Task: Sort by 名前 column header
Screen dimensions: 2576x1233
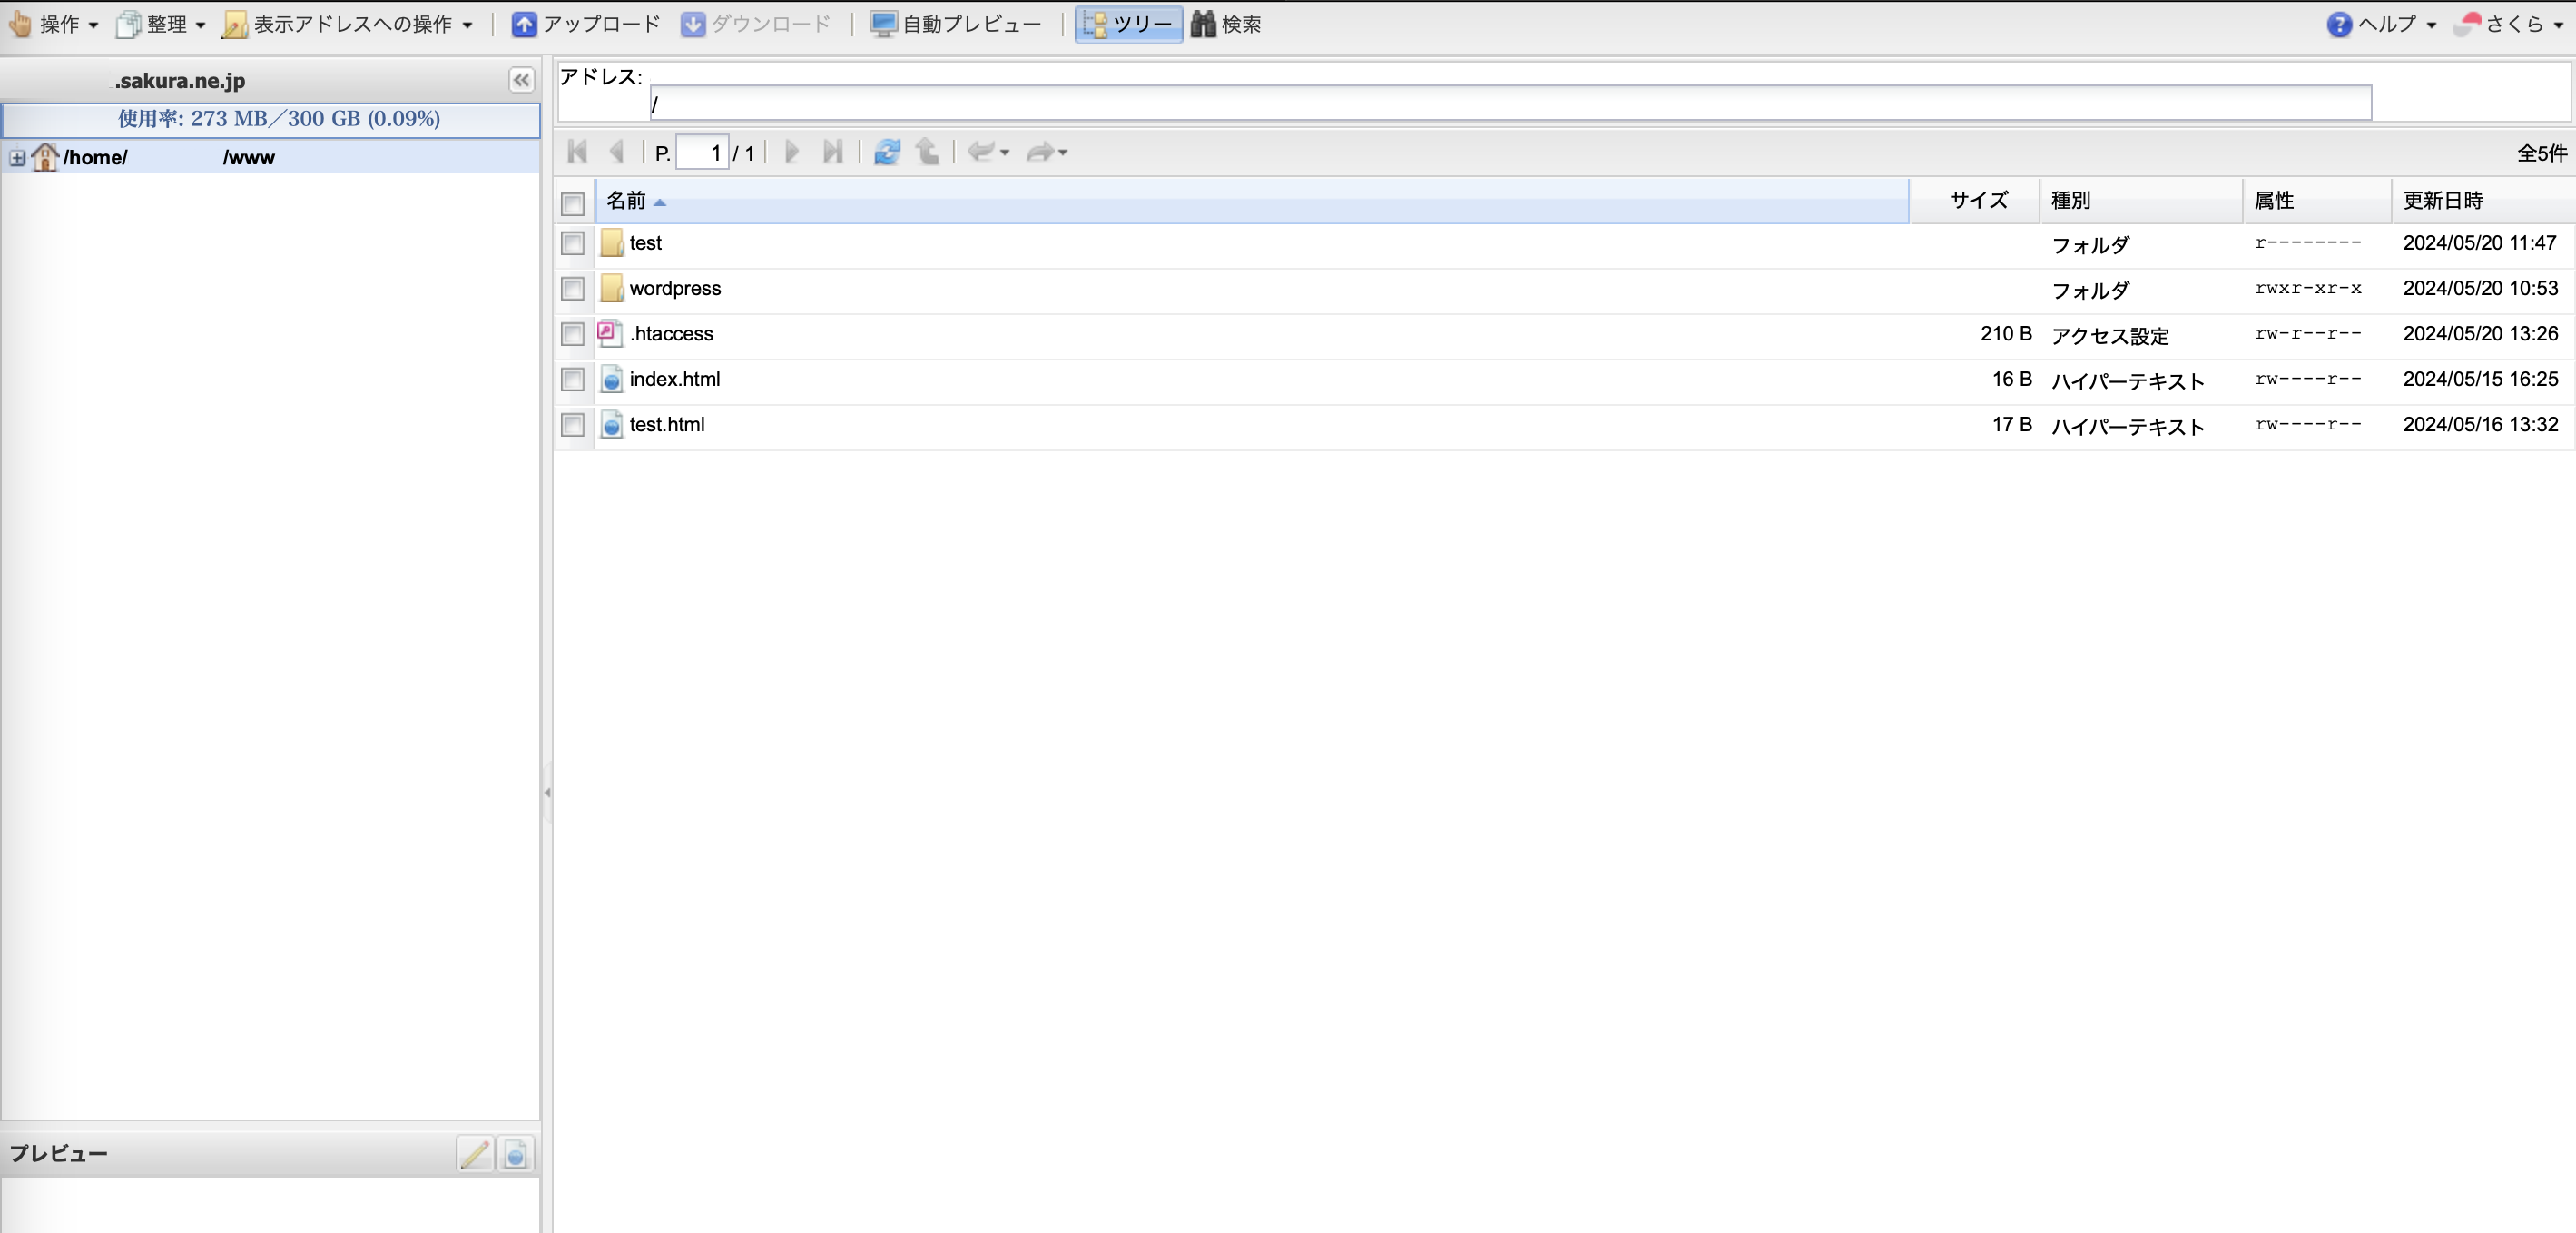Action: pyautogui.click(x=1252, y=200)
